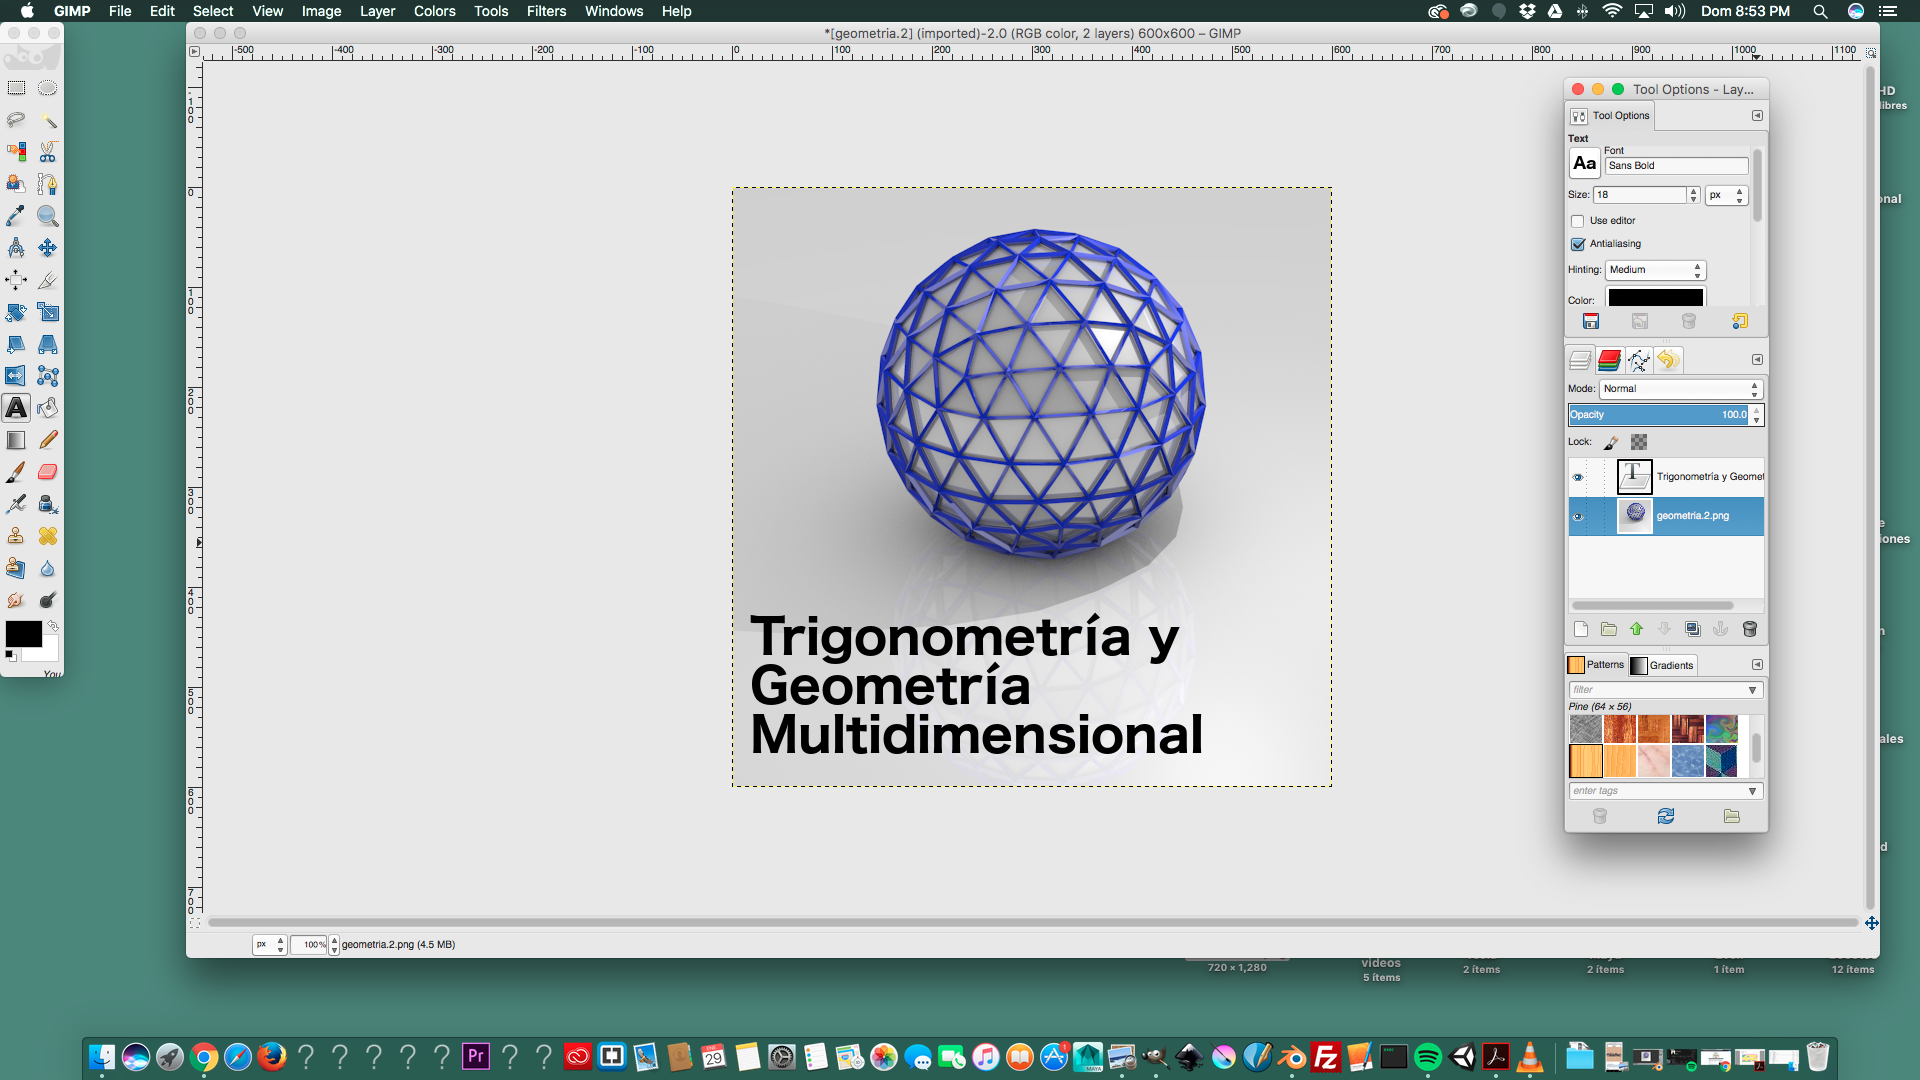Viewport: 1920px width, 1080px height.
Task: Pick the Bucket Fill tool
Action: coord(47,408)
